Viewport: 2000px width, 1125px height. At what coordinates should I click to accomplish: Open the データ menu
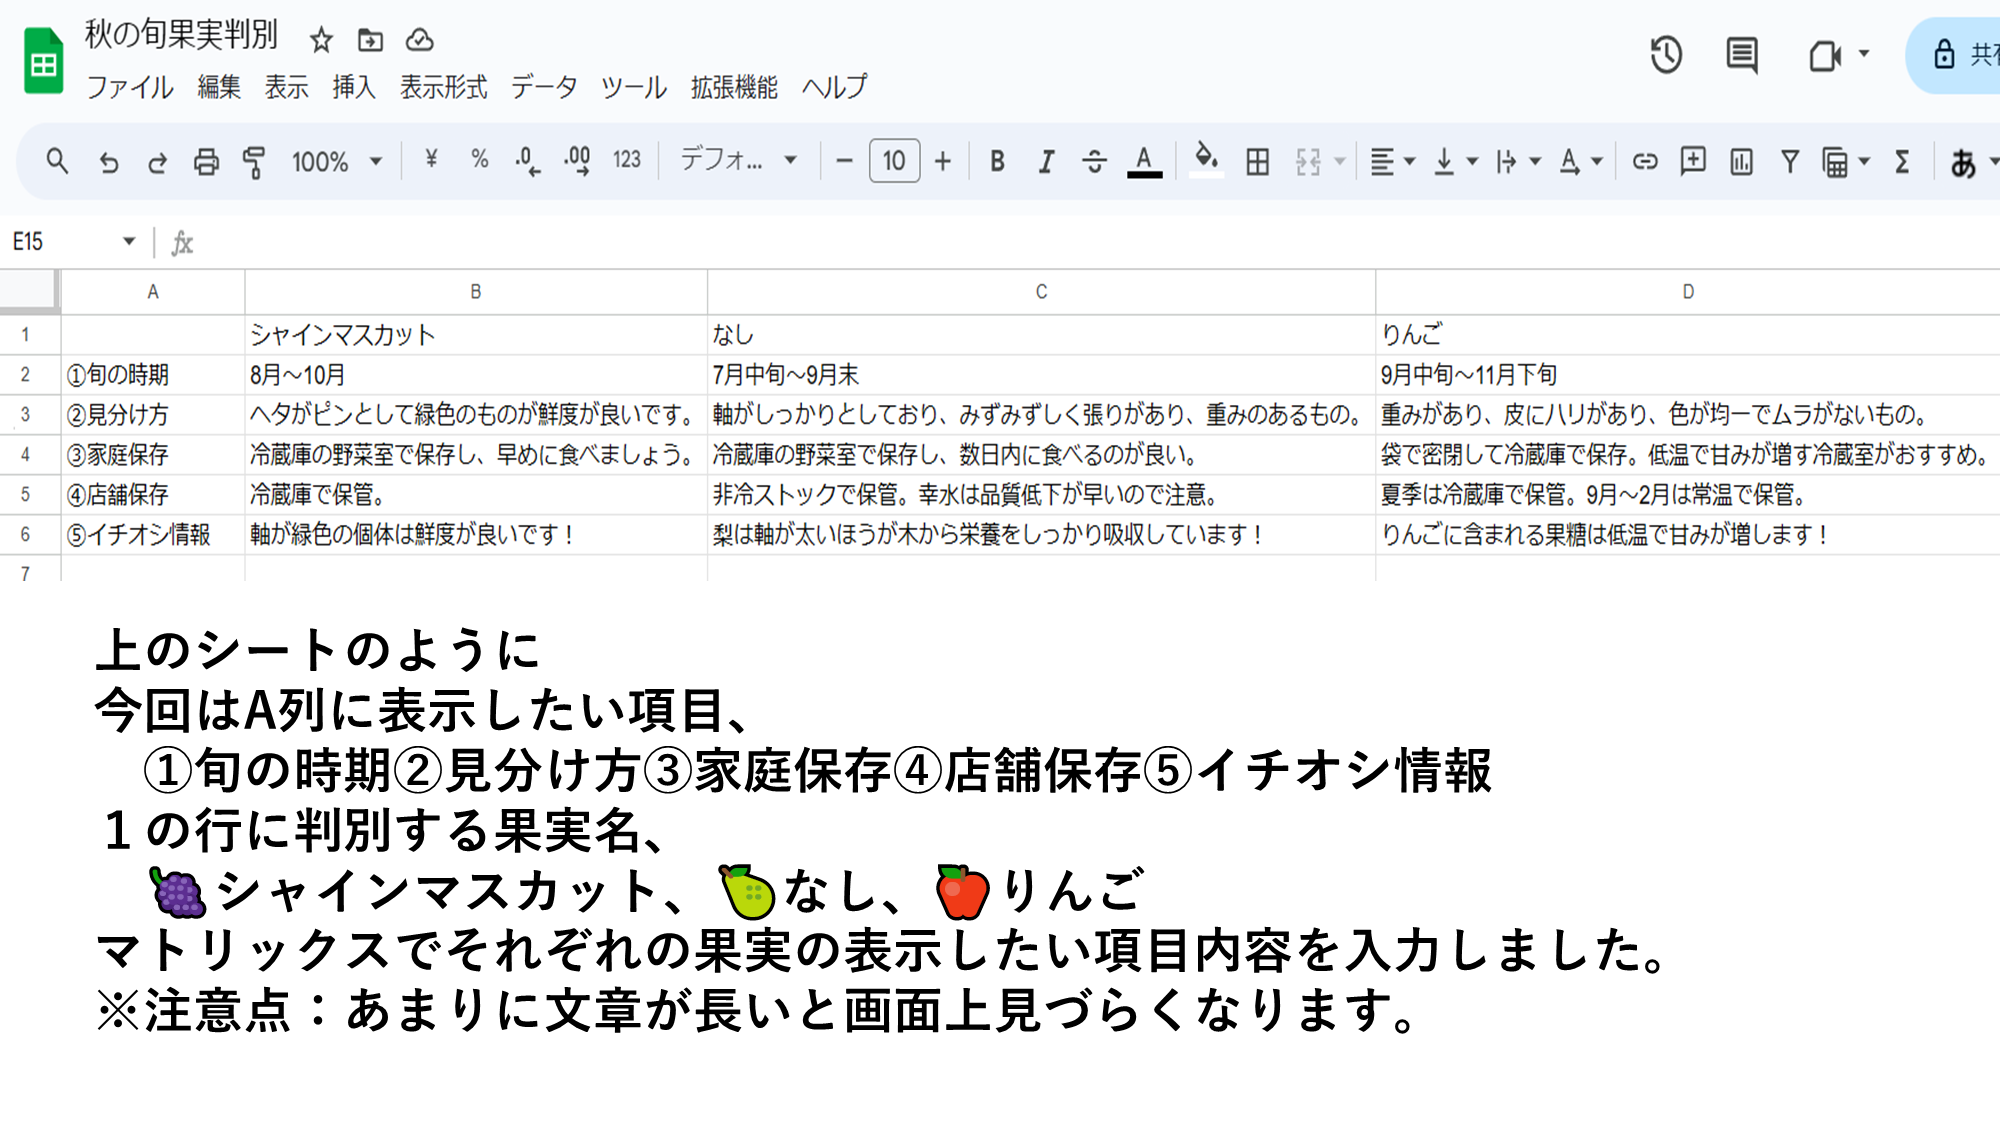point(544,87)
